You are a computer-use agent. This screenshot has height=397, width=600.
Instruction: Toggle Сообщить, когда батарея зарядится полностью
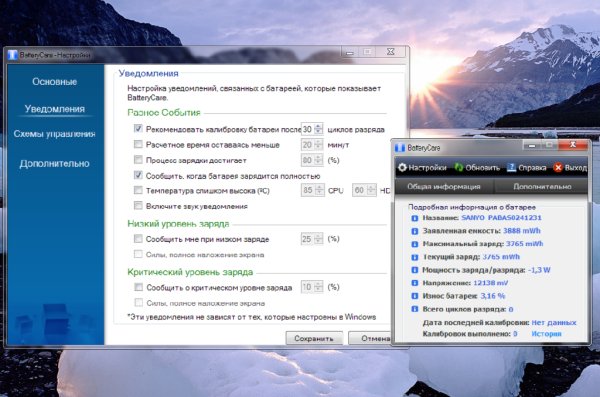pos(138,175)
